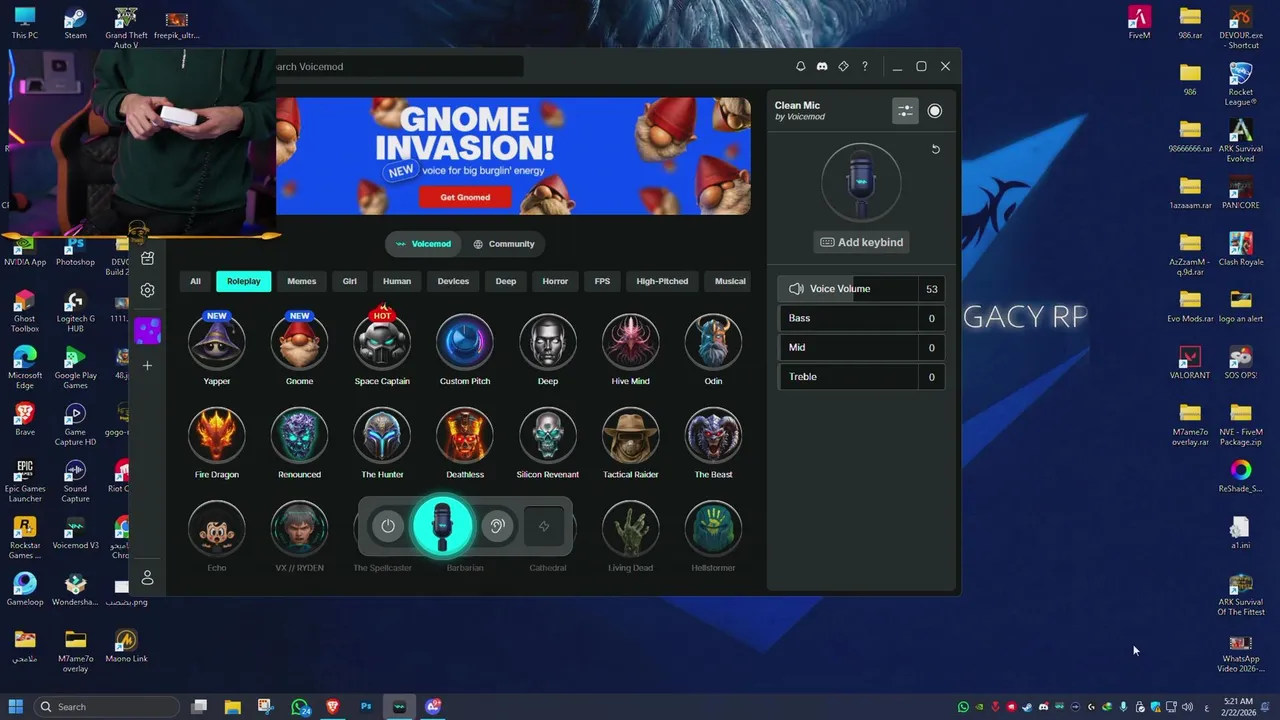Click the plus icon in the Voicemod sidebar
Image resolution: width=1280 pixels, height=720 pixels.
[147, 366]
